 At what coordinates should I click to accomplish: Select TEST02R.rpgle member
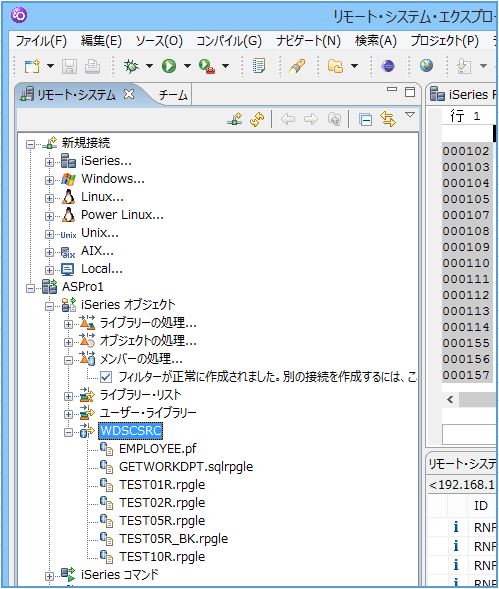click(x=162, y=503)
